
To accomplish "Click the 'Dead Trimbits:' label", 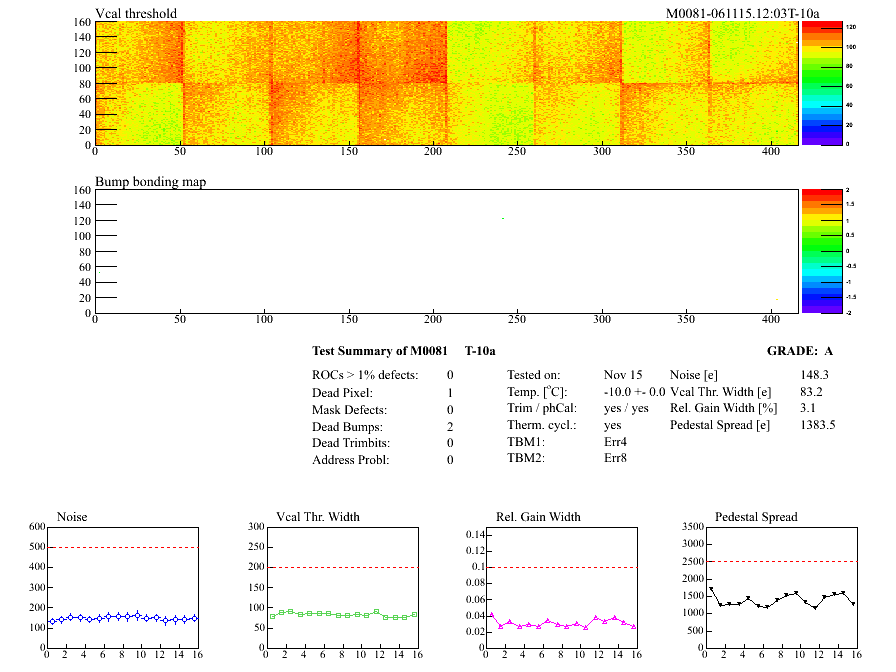I will [351, 443].
